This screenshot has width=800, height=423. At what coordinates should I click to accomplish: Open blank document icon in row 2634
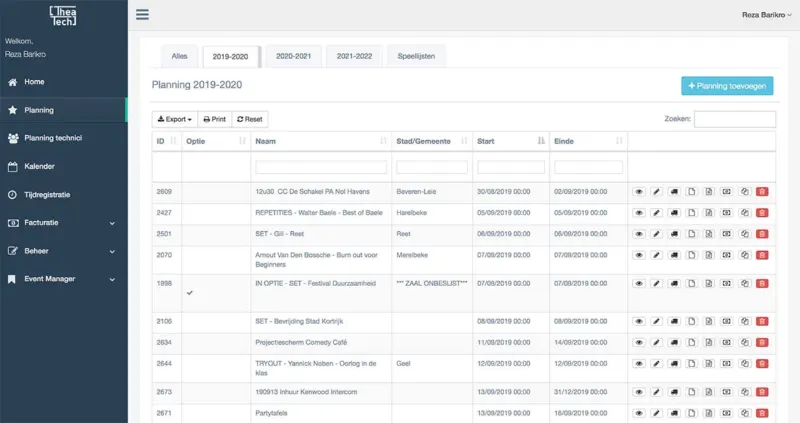(691, 343)
